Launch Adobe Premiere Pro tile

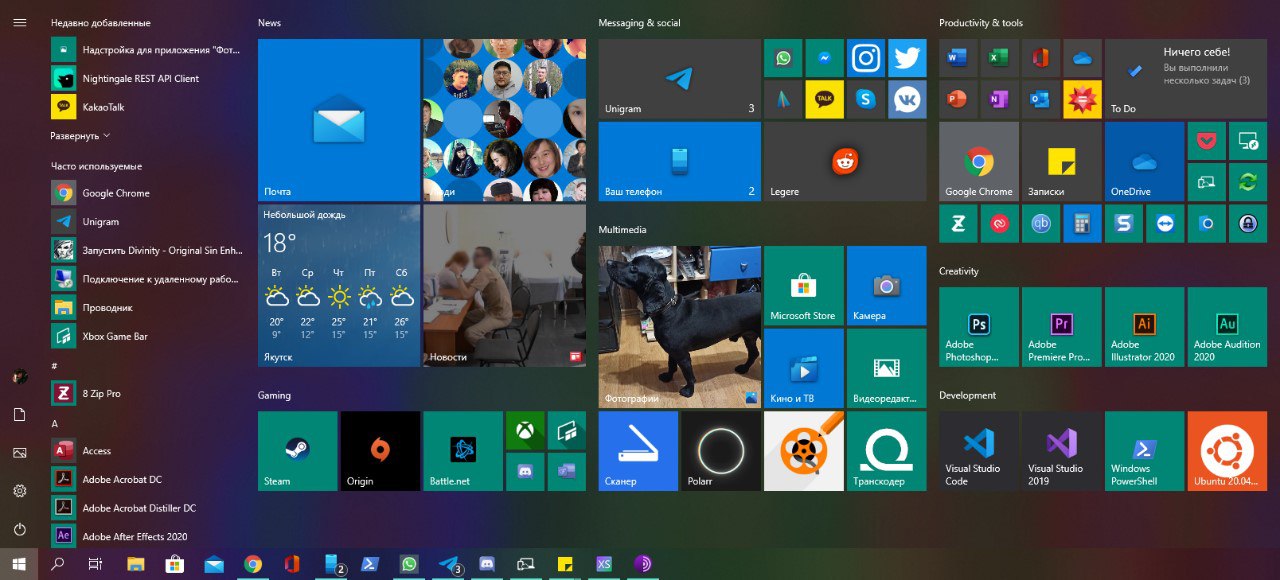[1061, 327]
